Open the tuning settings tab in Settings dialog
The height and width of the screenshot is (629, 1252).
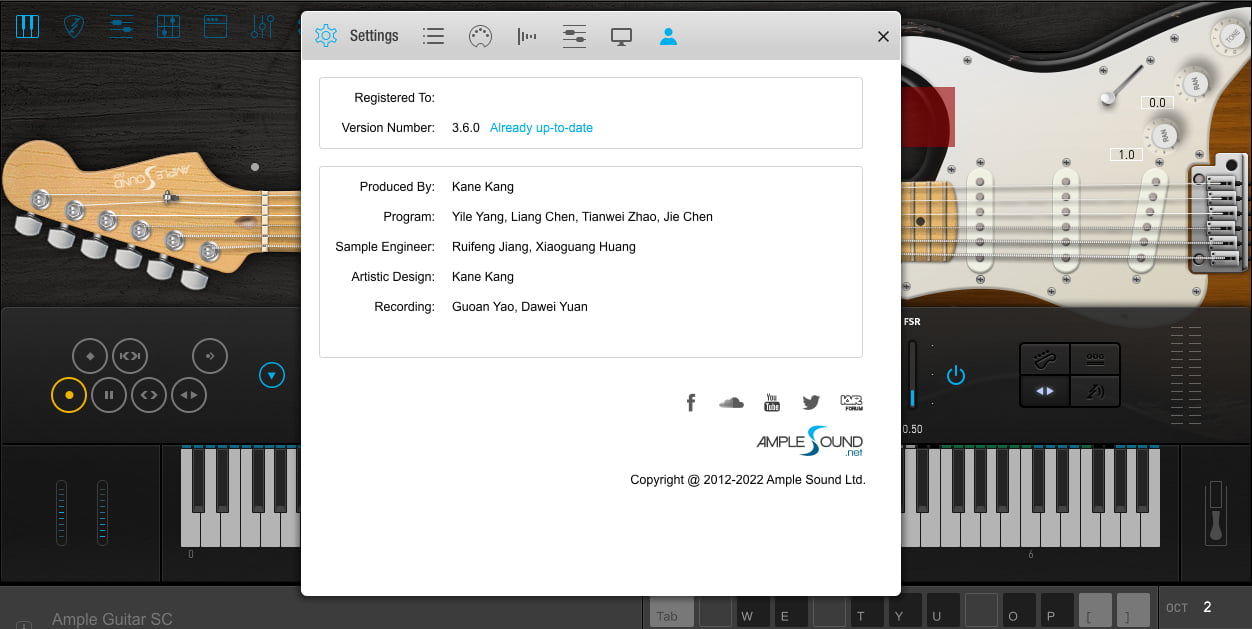click(x=527, y=35)
